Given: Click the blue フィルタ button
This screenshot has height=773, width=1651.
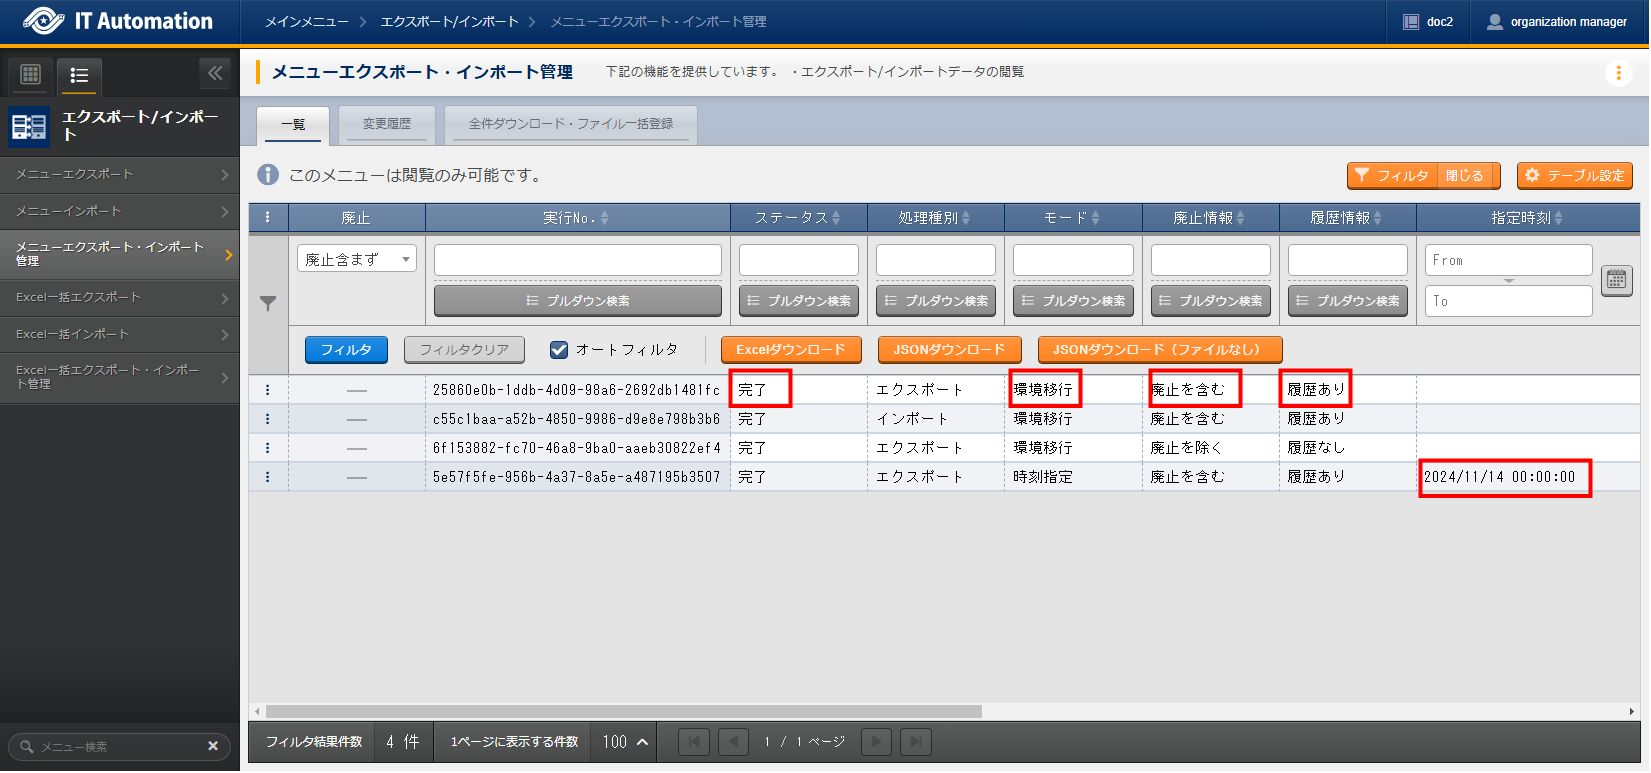Looking at the screenshot, I should pos(346,350).
